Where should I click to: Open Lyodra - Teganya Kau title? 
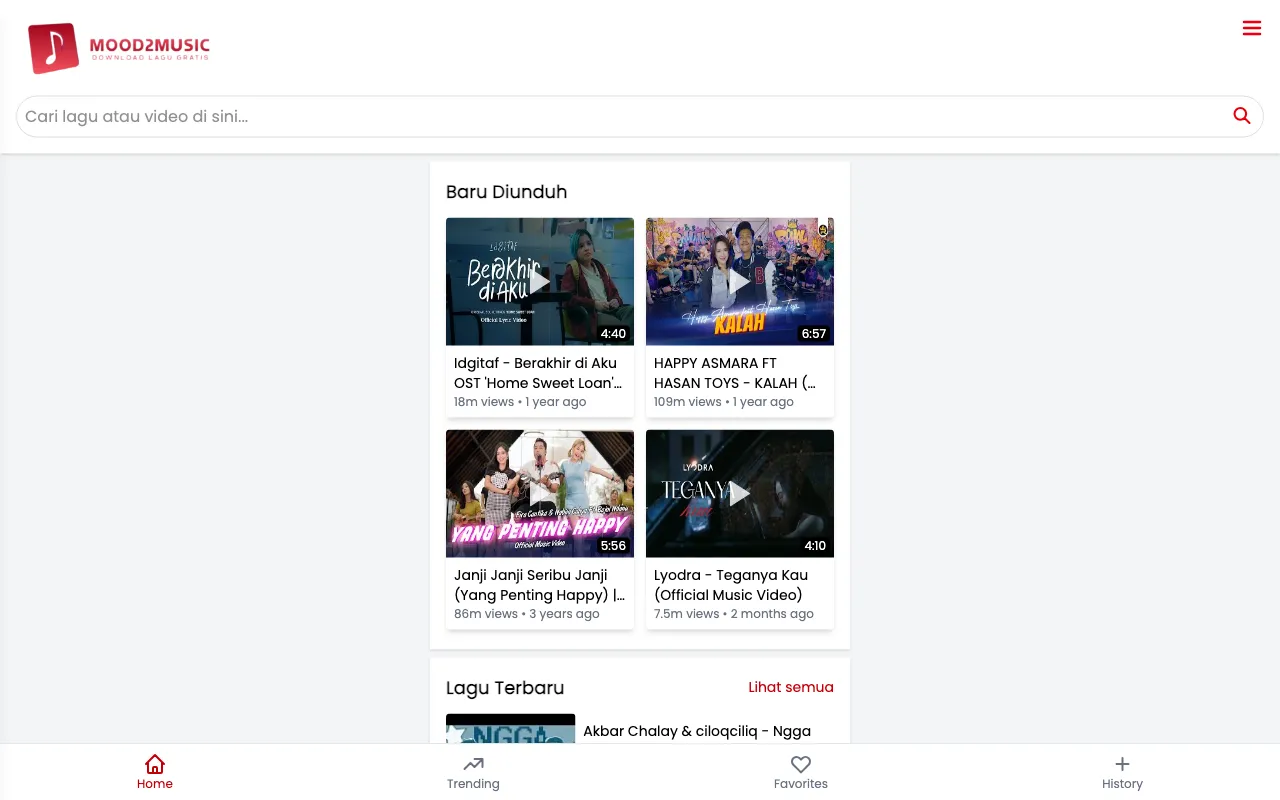click(731, 585)
